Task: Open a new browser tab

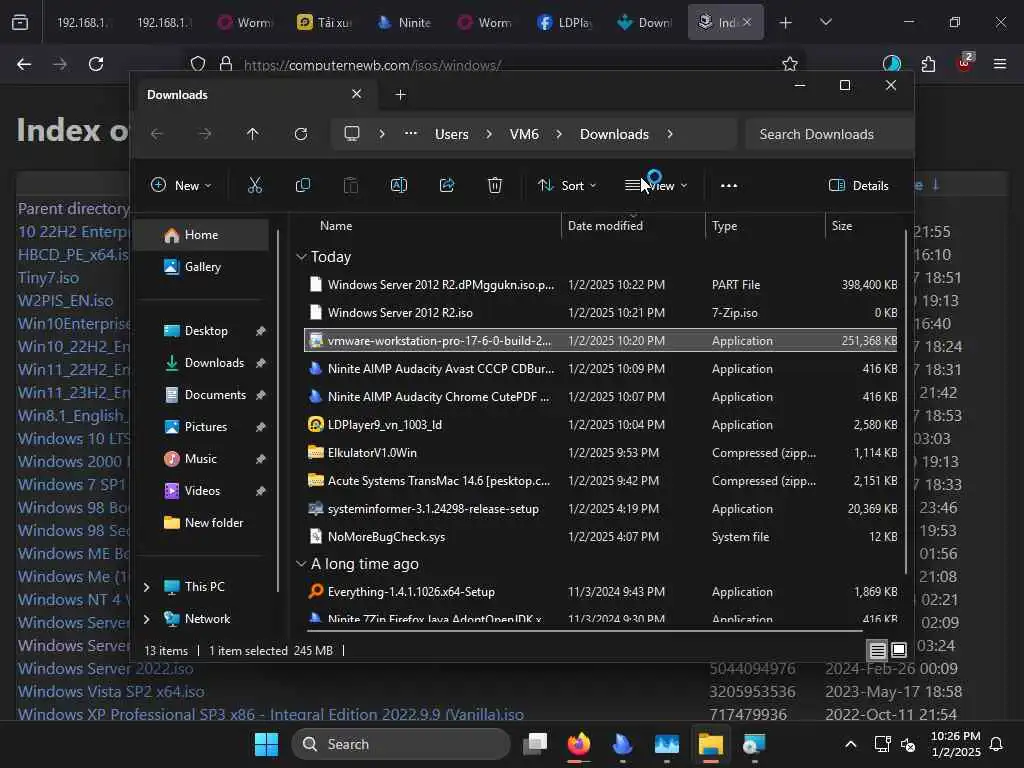Action: pos(786,22)
